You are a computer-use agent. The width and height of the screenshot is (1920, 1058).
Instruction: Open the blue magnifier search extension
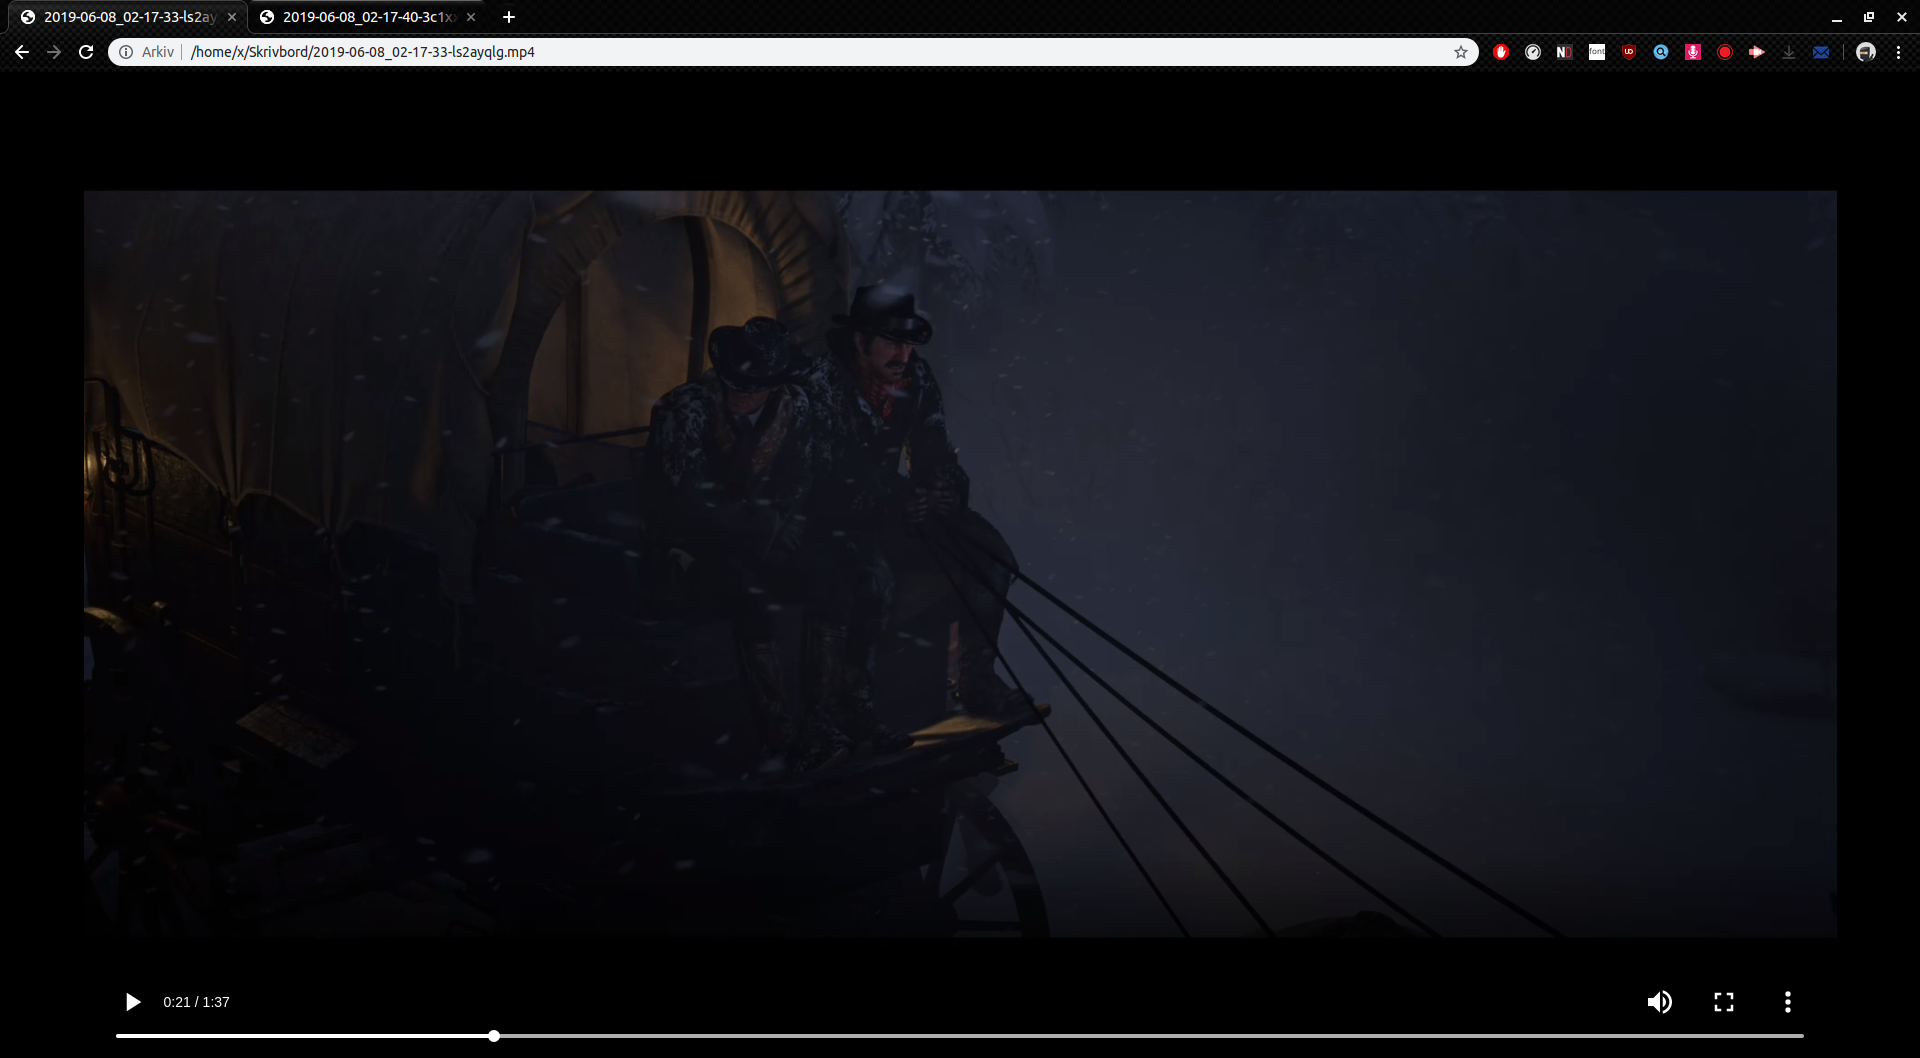click(1661, 52)
